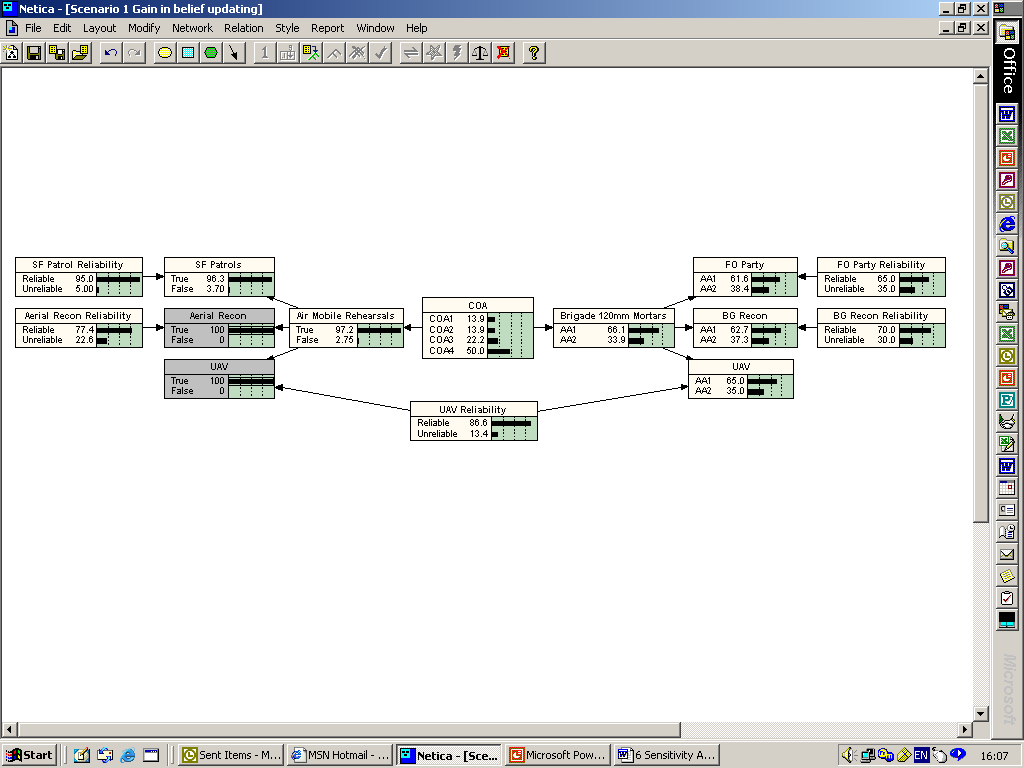Switch to the Sent Items taskbar button
The width and height of the screenshot is (1024, 768).
coord(231,755)
